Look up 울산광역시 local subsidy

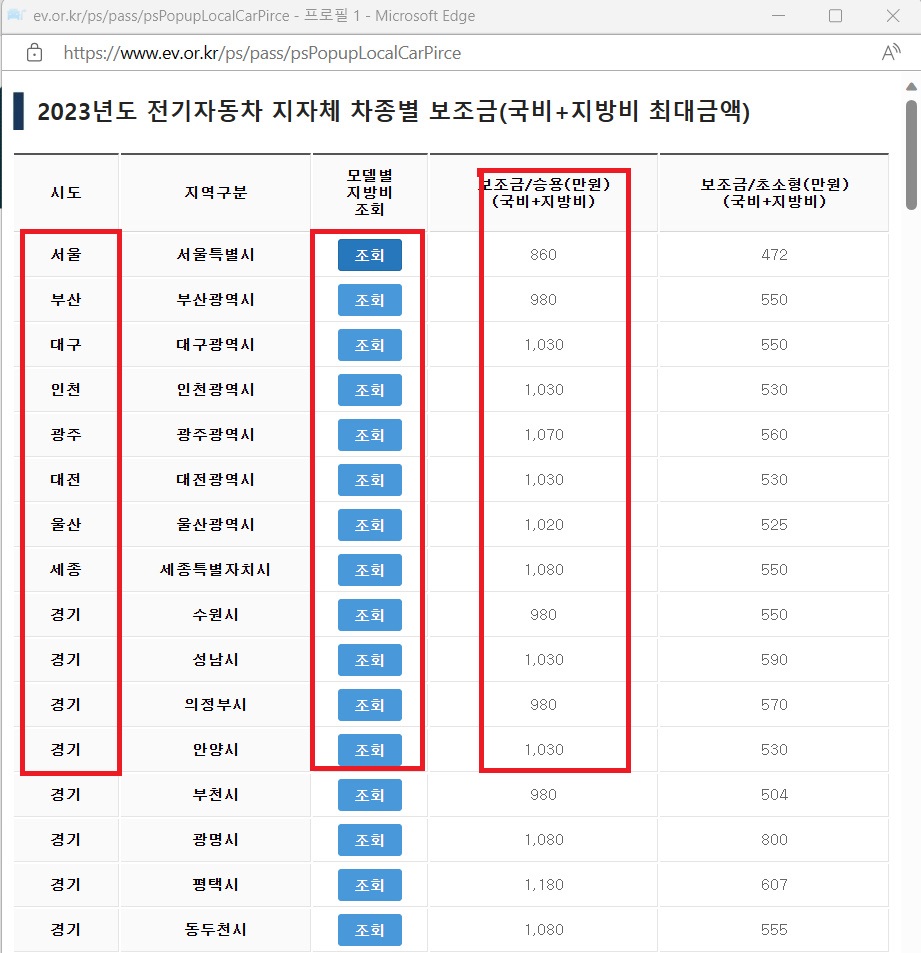(370, 525)
